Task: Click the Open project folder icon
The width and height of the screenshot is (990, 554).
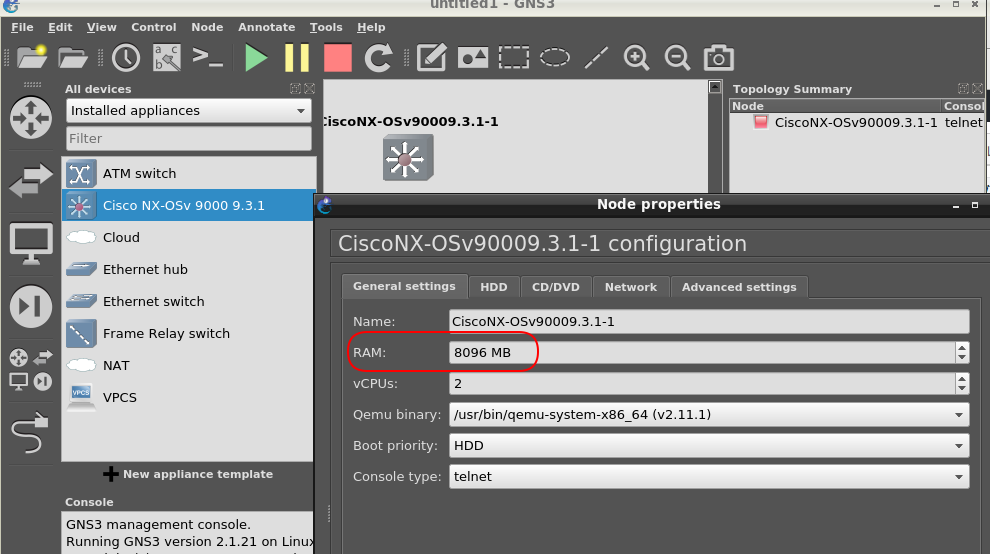Action: 73,57
